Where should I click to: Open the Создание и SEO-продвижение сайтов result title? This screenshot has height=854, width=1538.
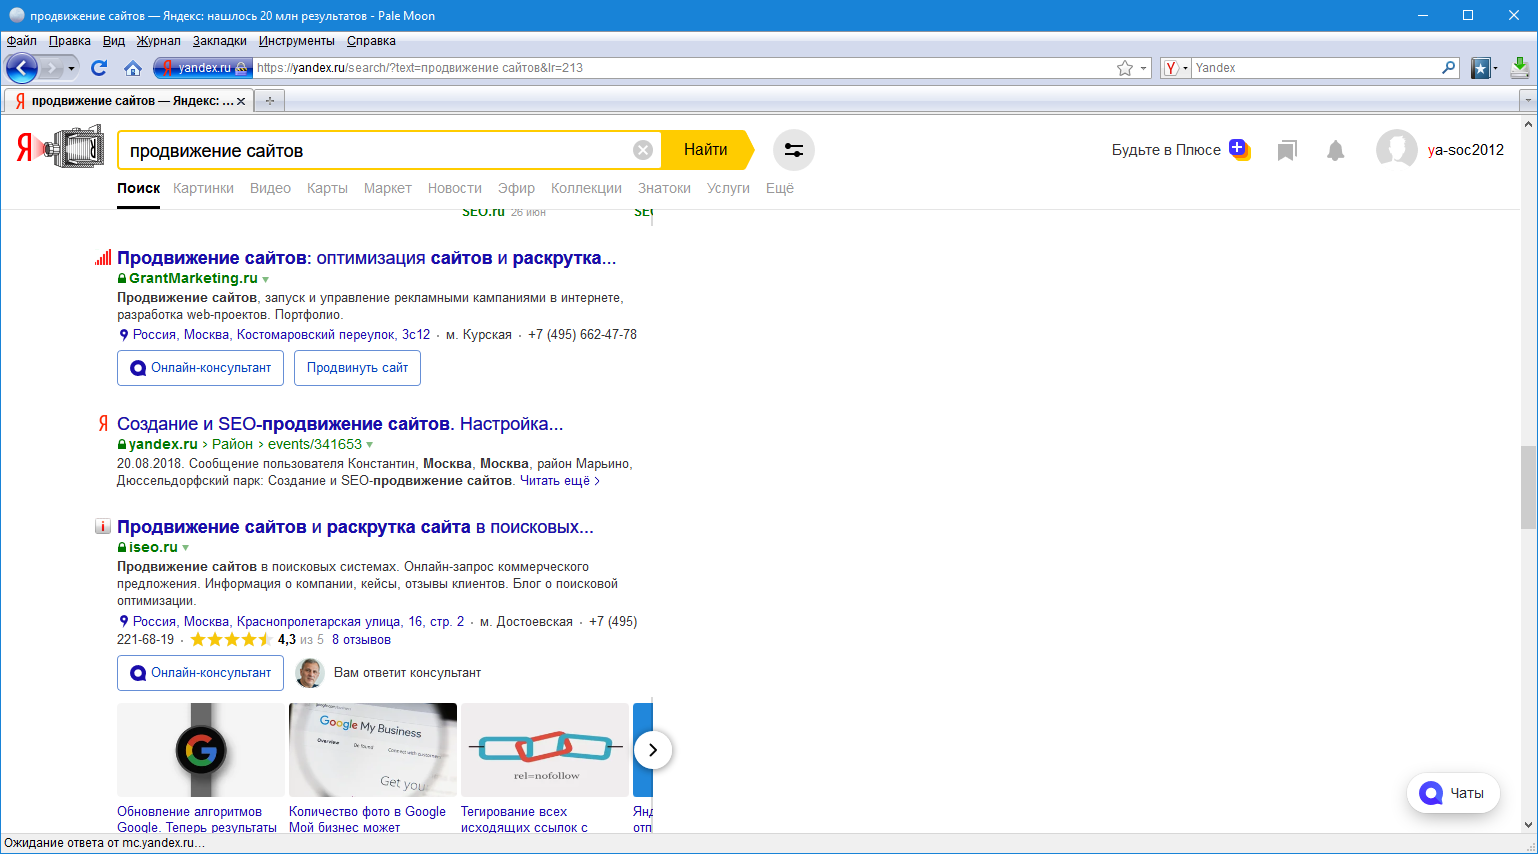[340, 424]
